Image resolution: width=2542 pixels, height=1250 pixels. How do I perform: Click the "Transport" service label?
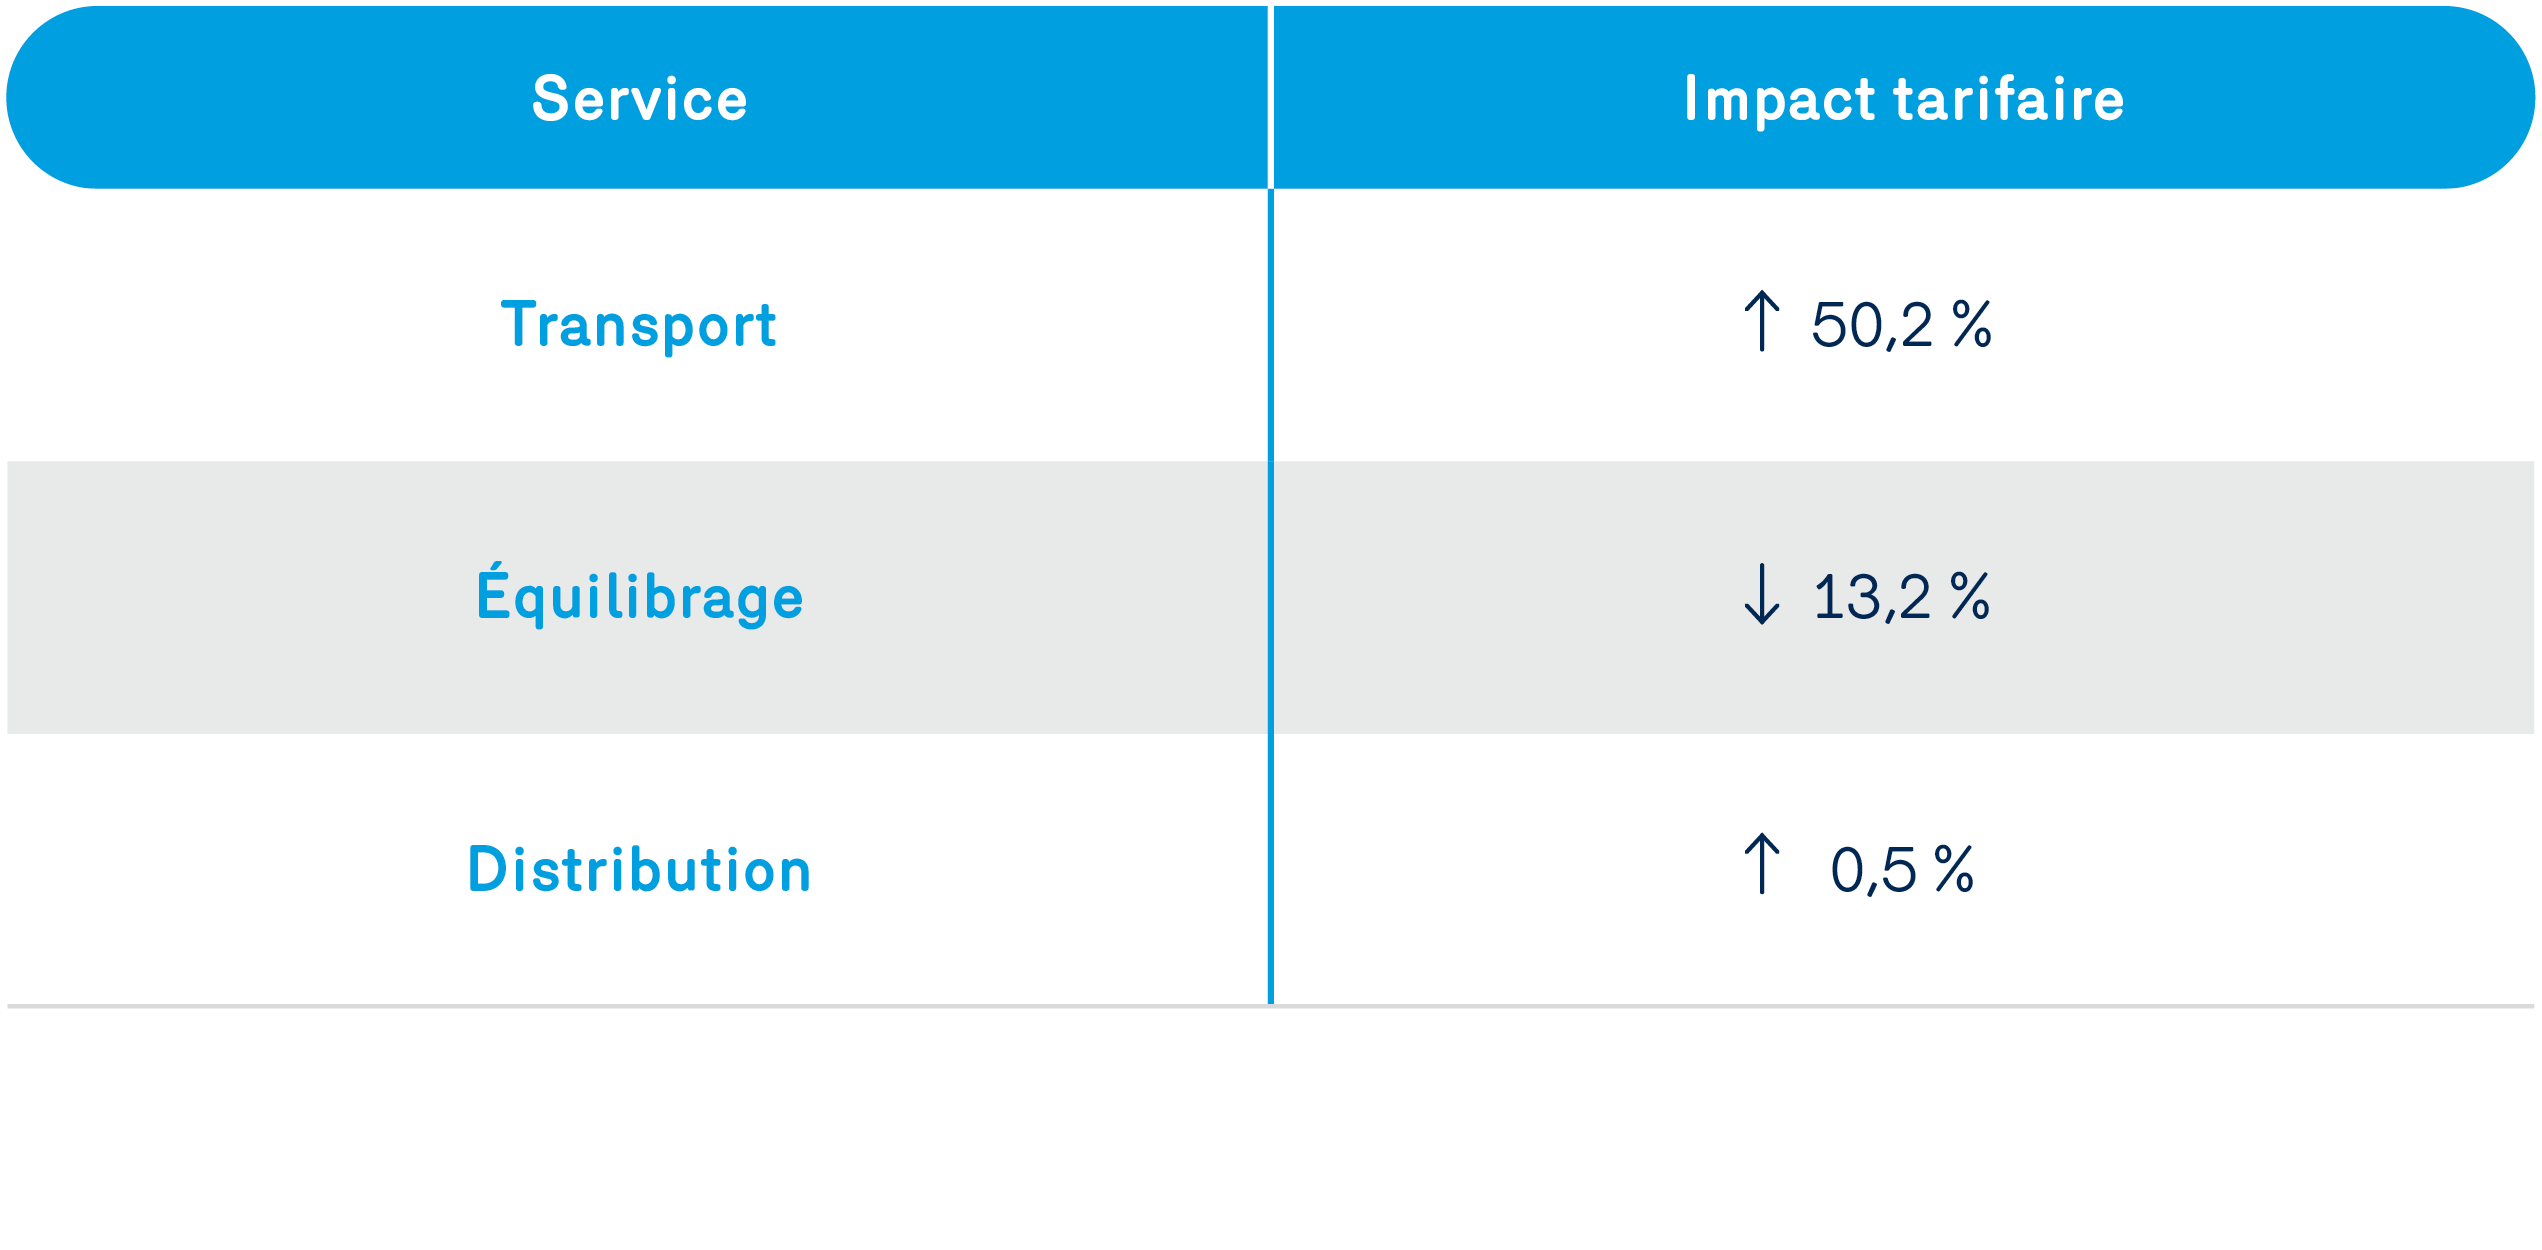[x=639, y=325]
